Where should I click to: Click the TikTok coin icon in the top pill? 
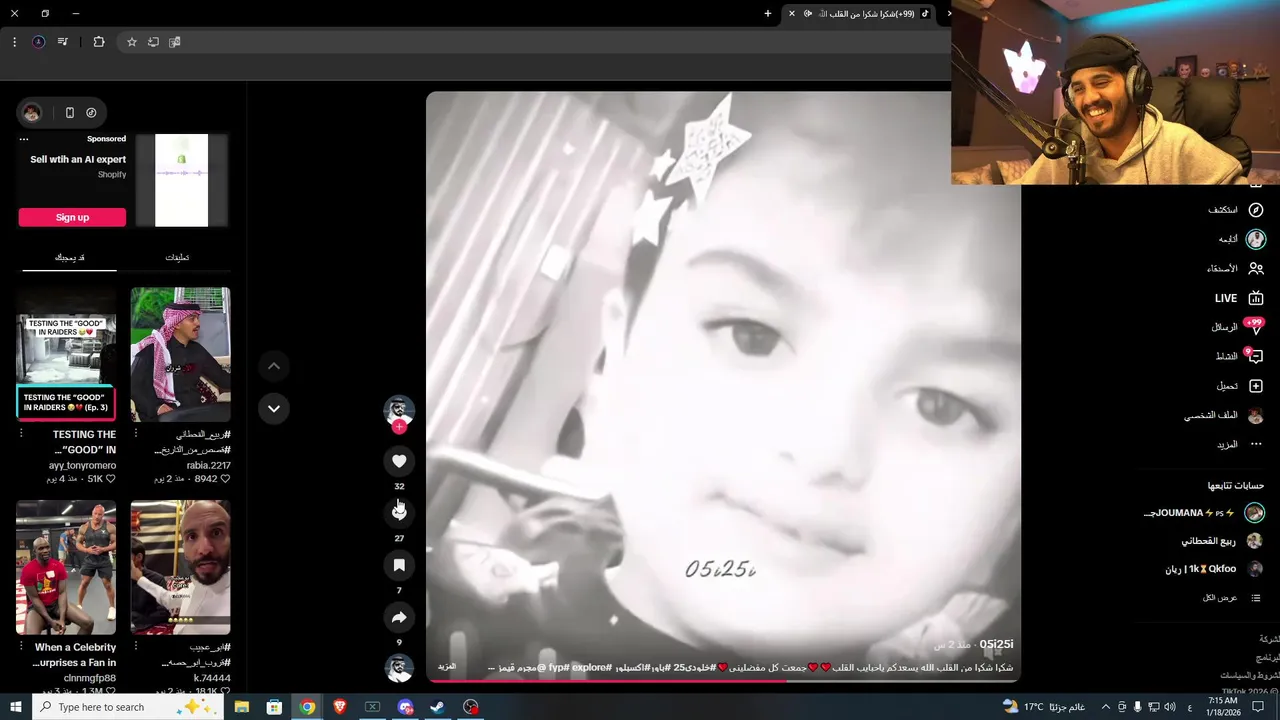91,113
